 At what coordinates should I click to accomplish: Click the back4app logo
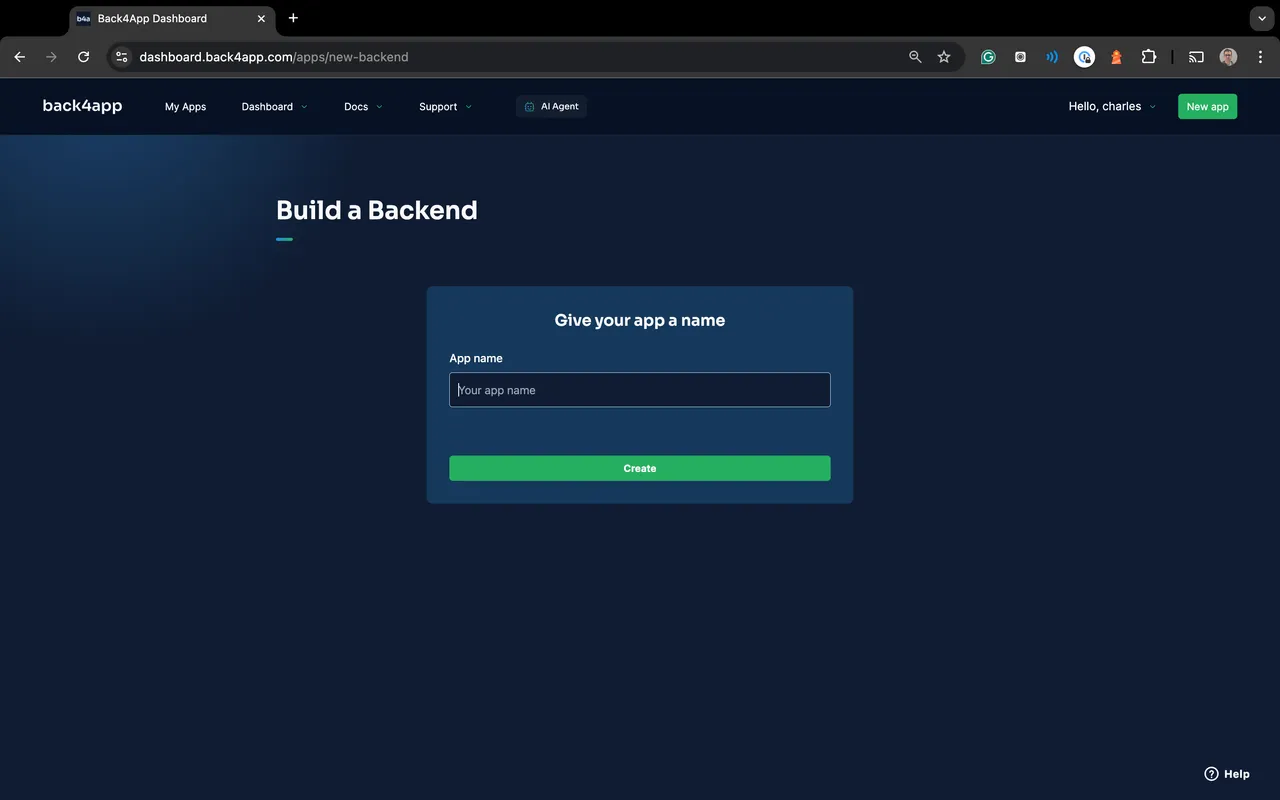(x=82, y=105)
